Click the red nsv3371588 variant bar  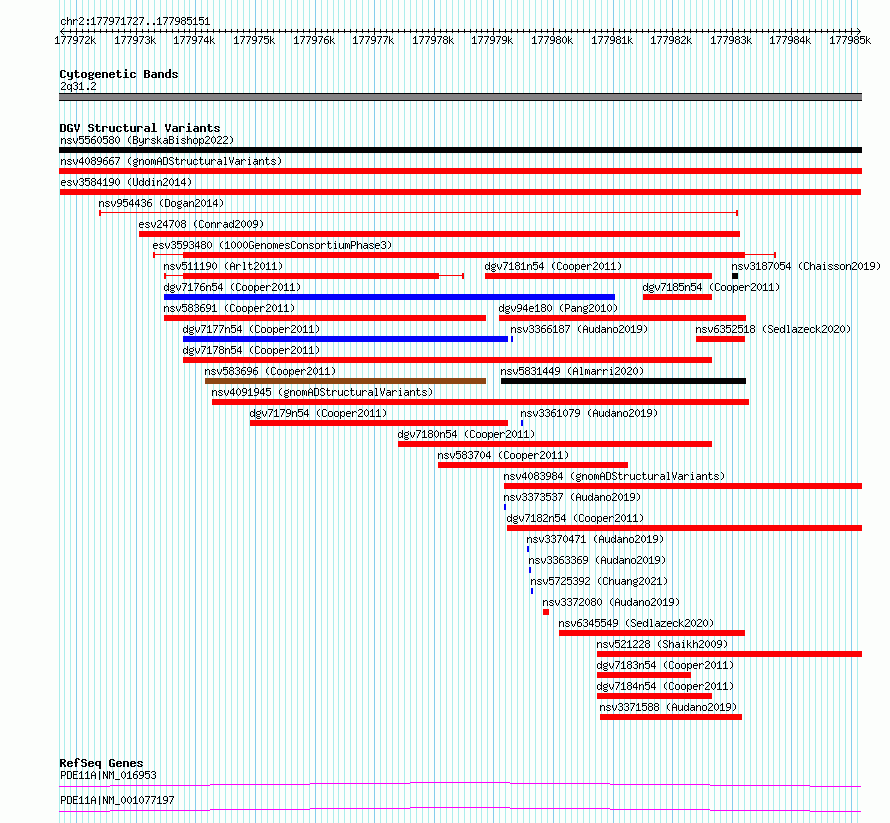coord(671,717)
